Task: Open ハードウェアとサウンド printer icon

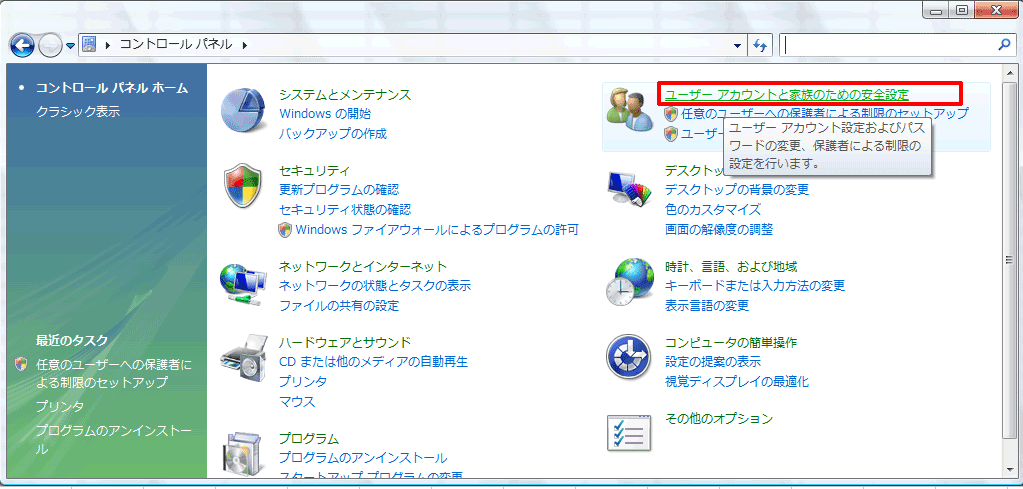Action: click(243, 359)
